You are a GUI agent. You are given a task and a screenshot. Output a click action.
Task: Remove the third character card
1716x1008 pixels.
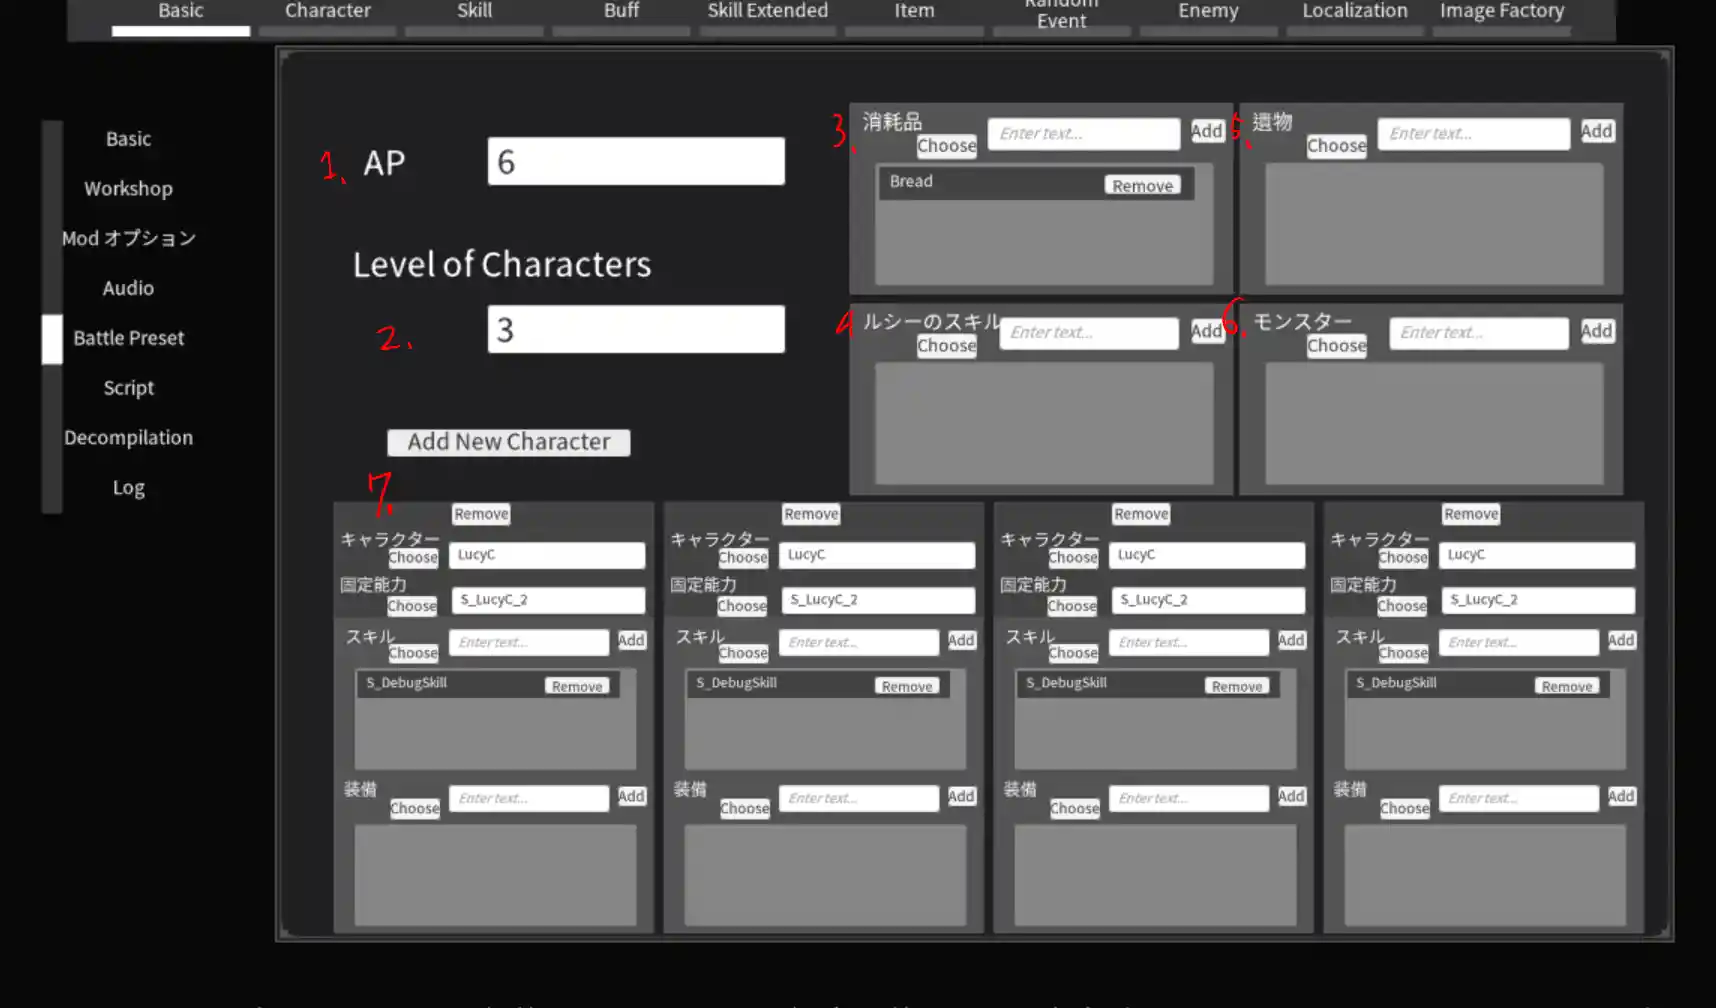[1141, 514]
